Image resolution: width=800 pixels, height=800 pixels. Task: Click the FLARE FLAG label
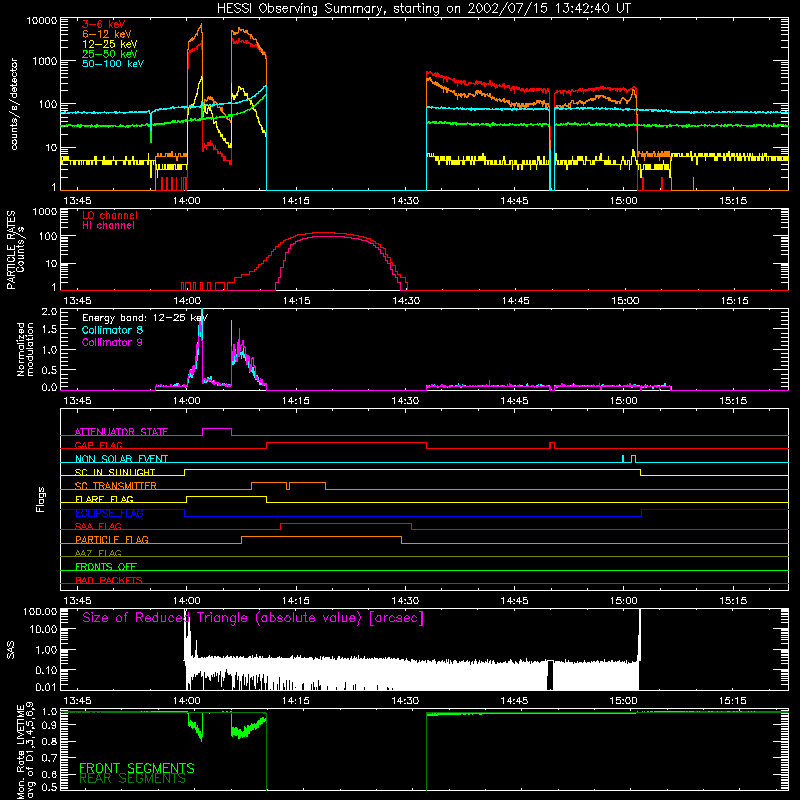click(x=104, y=499)
